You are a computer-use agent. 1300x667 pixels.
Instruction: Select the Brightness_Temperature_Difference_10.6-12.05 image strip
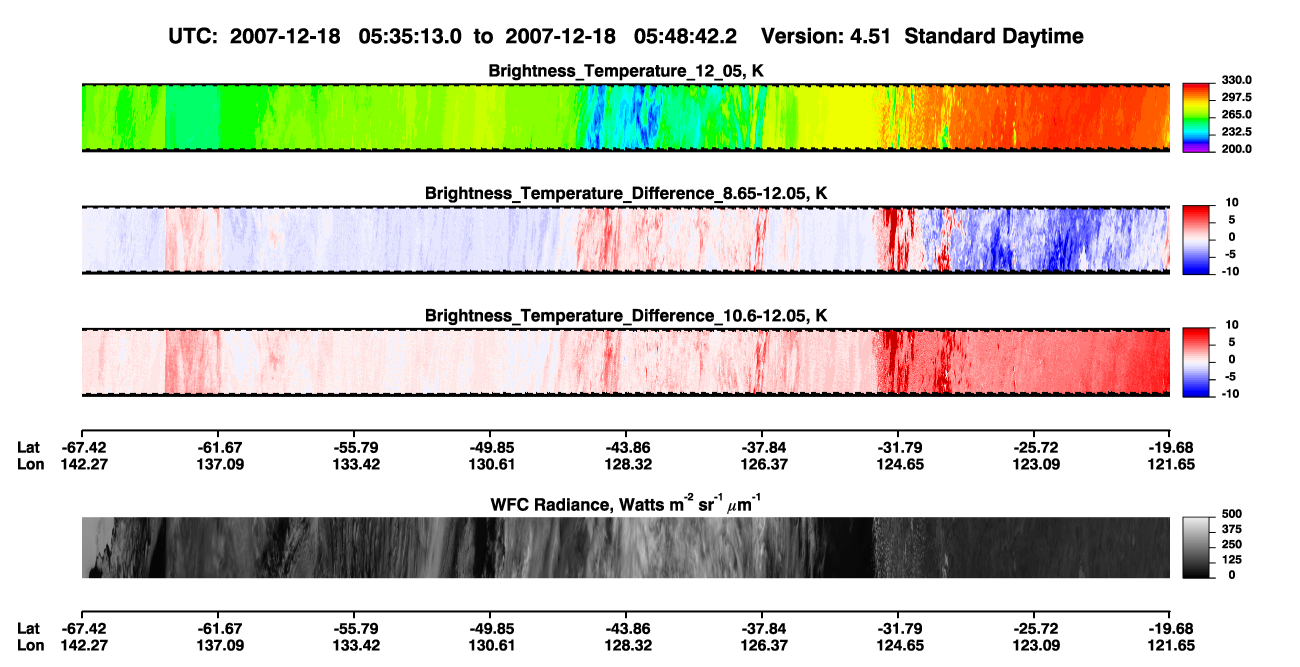625,361
